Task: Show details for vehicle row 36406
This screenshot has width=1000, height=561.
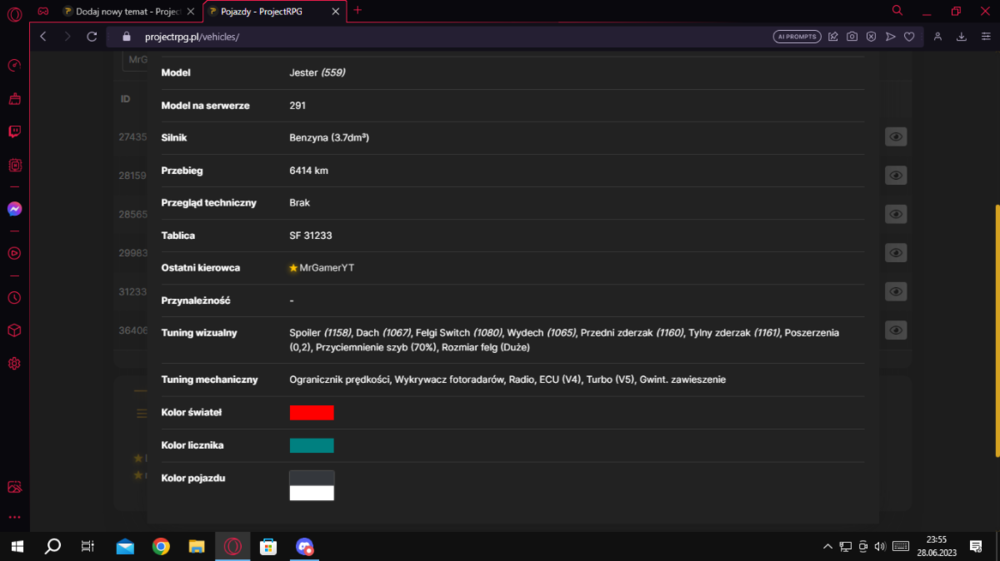Action: pyautogui.click(x=895, y=330)
